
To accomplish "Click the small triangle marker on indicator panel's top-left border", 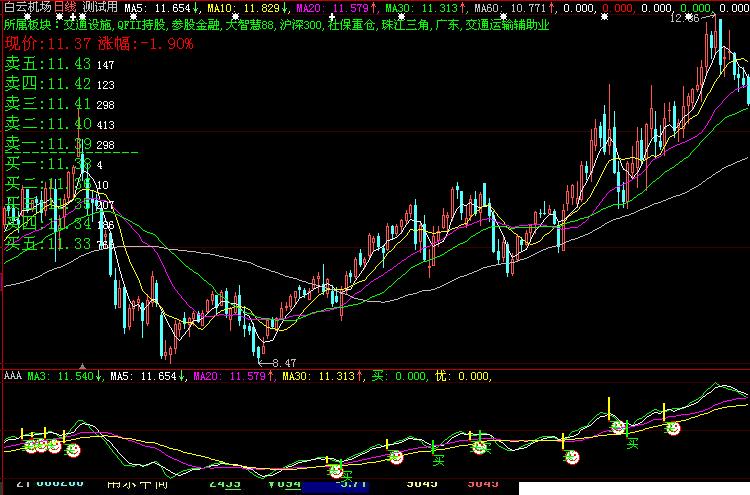I will pyautogui.click(x=83, y=366).
